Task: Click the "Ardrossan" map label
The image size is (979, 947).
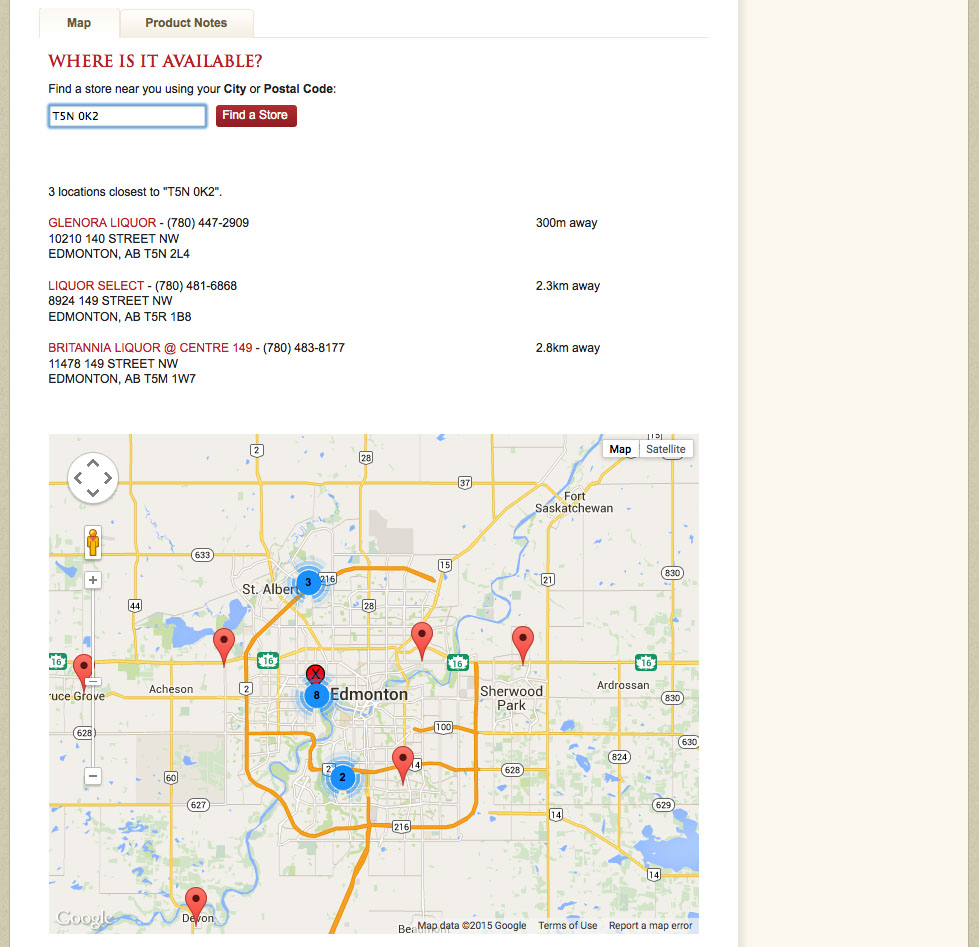Action: pos(623,685)
